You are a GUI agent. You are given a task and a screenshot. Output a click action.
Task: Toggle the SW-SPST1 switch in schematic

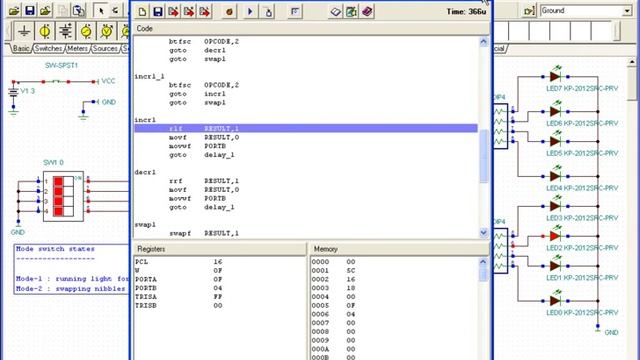(x=56, y=82)
